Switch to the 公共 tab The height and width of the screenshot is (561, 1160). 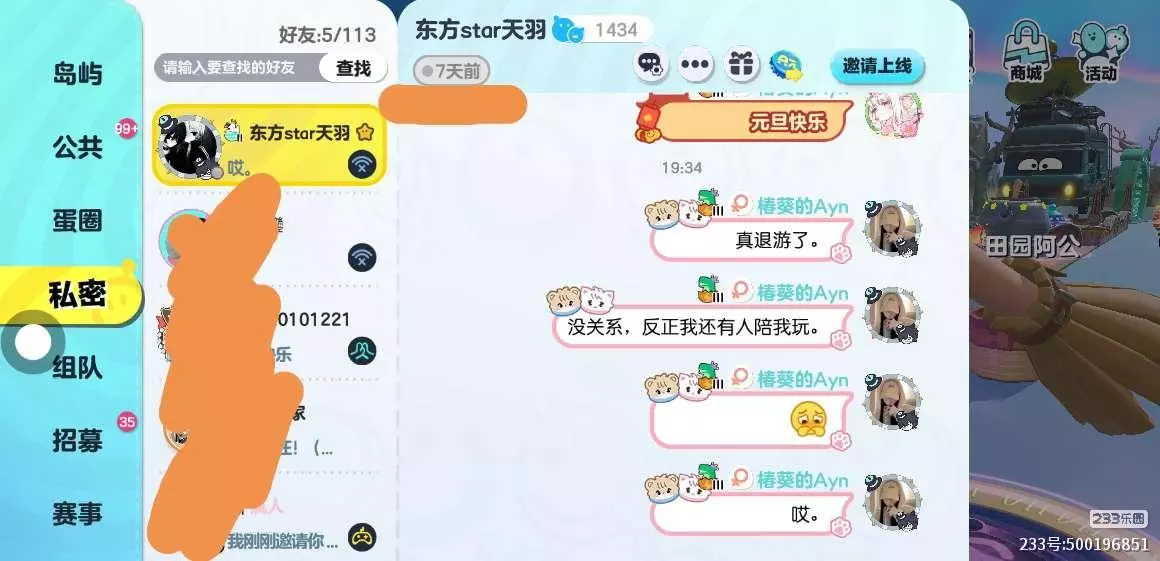coord(77,147)
